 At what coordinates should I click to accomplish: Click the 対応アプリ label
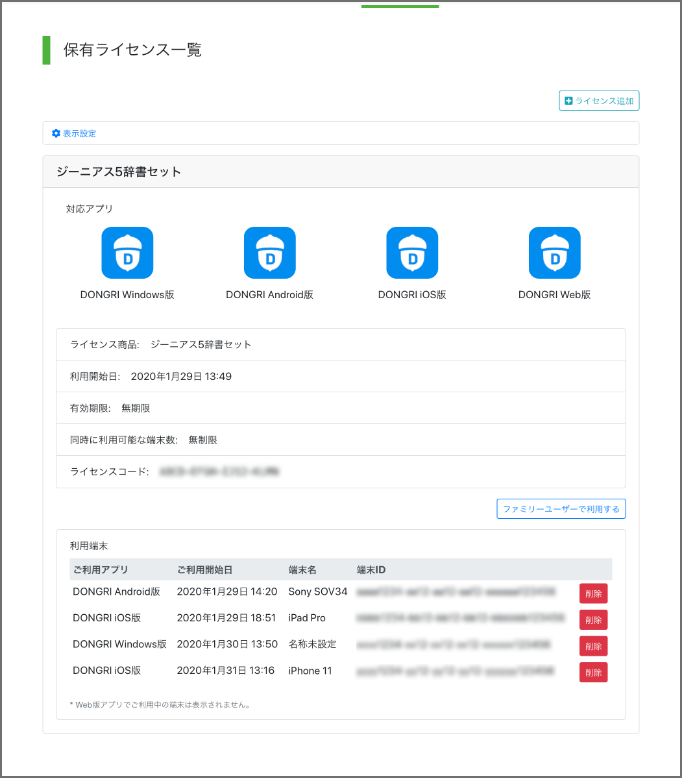(89, 209)
